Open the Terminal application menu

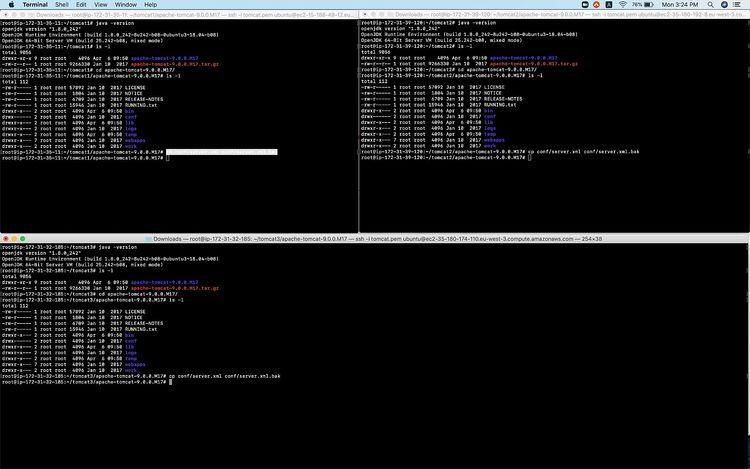[35, 4]
